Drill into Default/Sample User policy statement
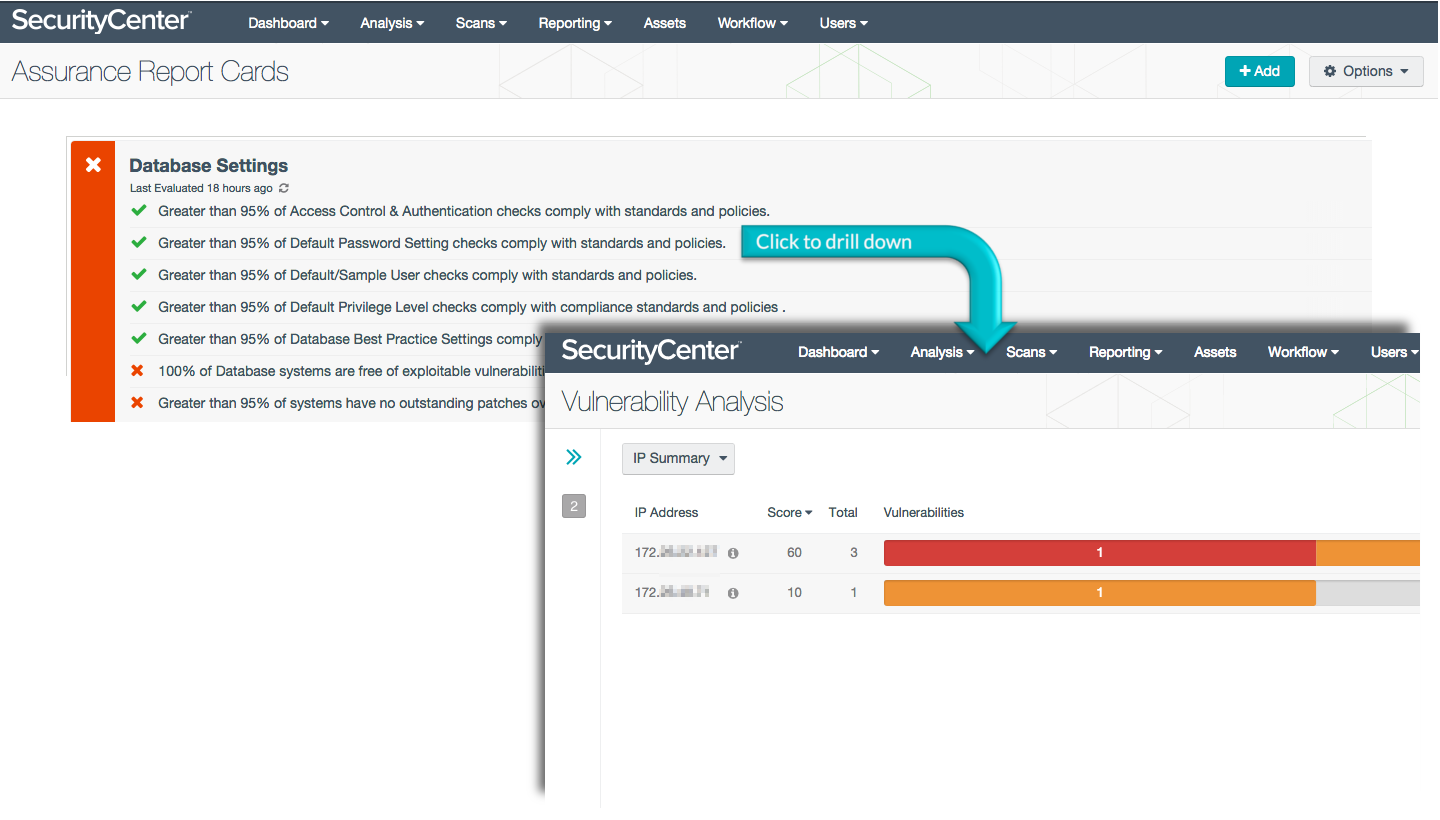This screenshot has width=1440, height=820. pyautogui.click(x=427, y=275)
